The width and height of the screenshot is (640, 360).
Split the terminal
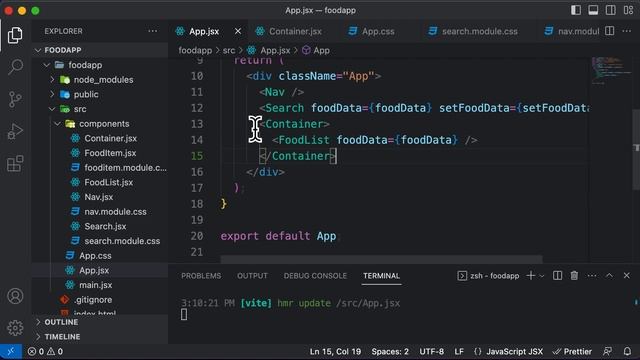557,276
